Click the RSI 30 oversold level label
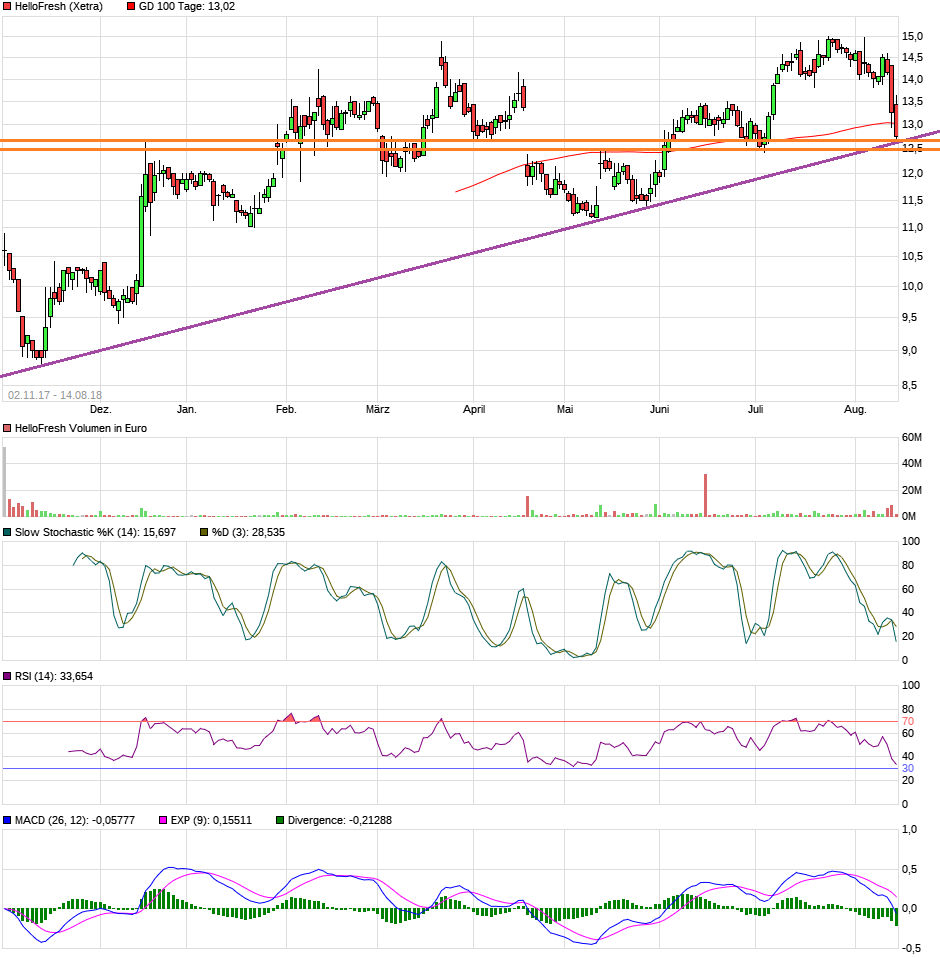Screen dimensions: 940x958 click(909, 768)
